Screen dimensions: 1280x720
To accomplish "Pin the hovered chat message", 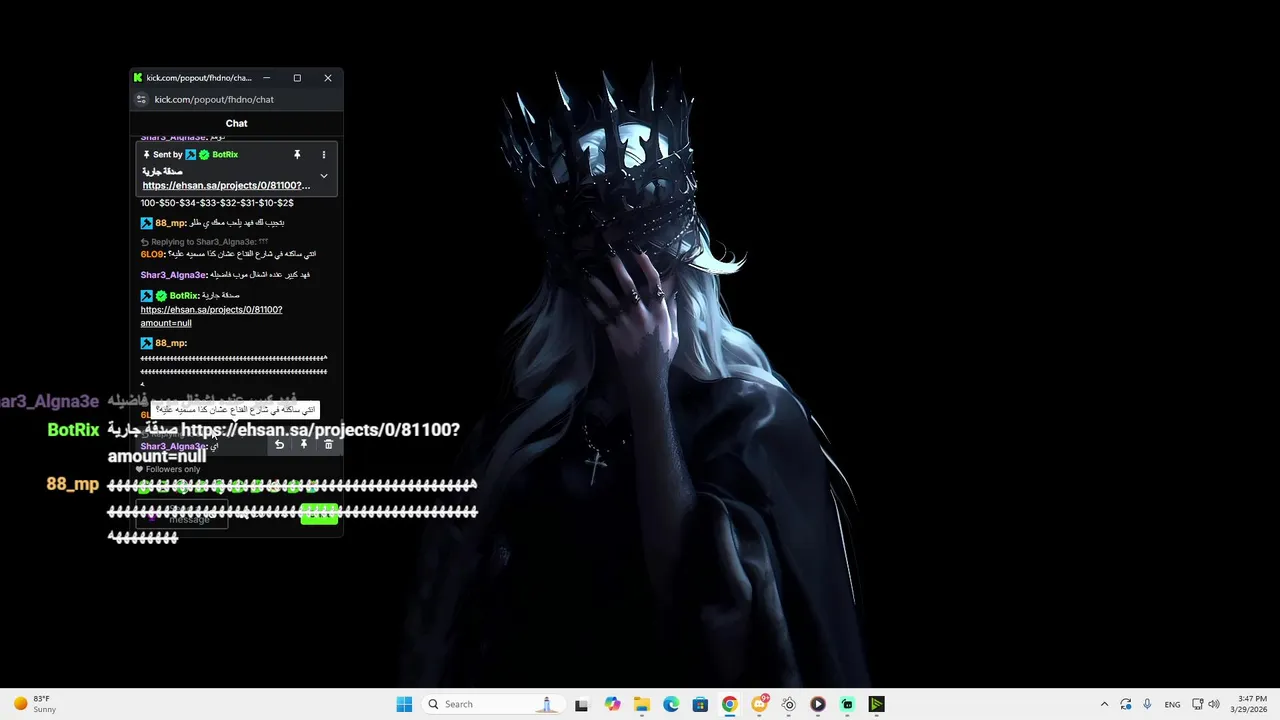I will 304,445.
